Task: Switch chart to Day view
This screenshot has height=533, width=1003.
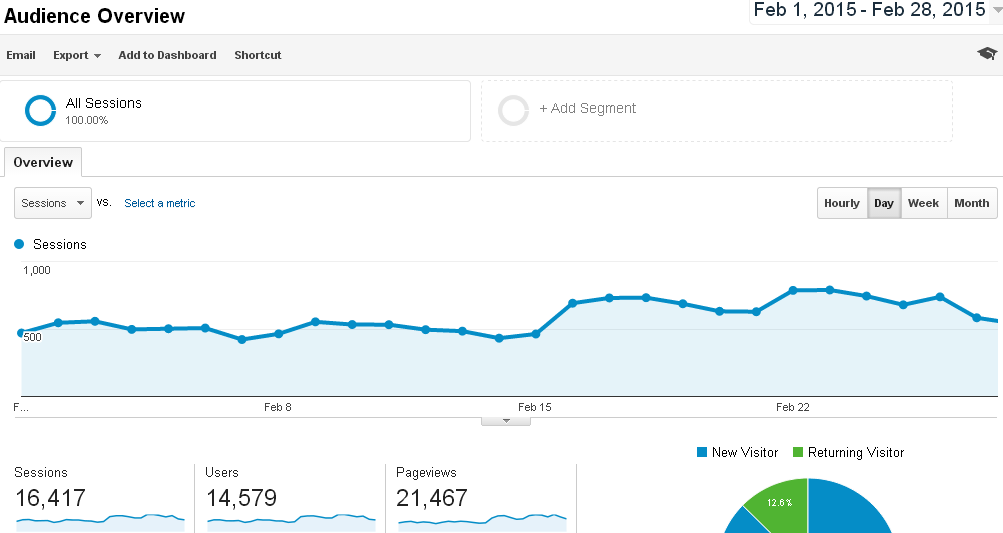Action: pyautogui.click(x=884, y=203)
